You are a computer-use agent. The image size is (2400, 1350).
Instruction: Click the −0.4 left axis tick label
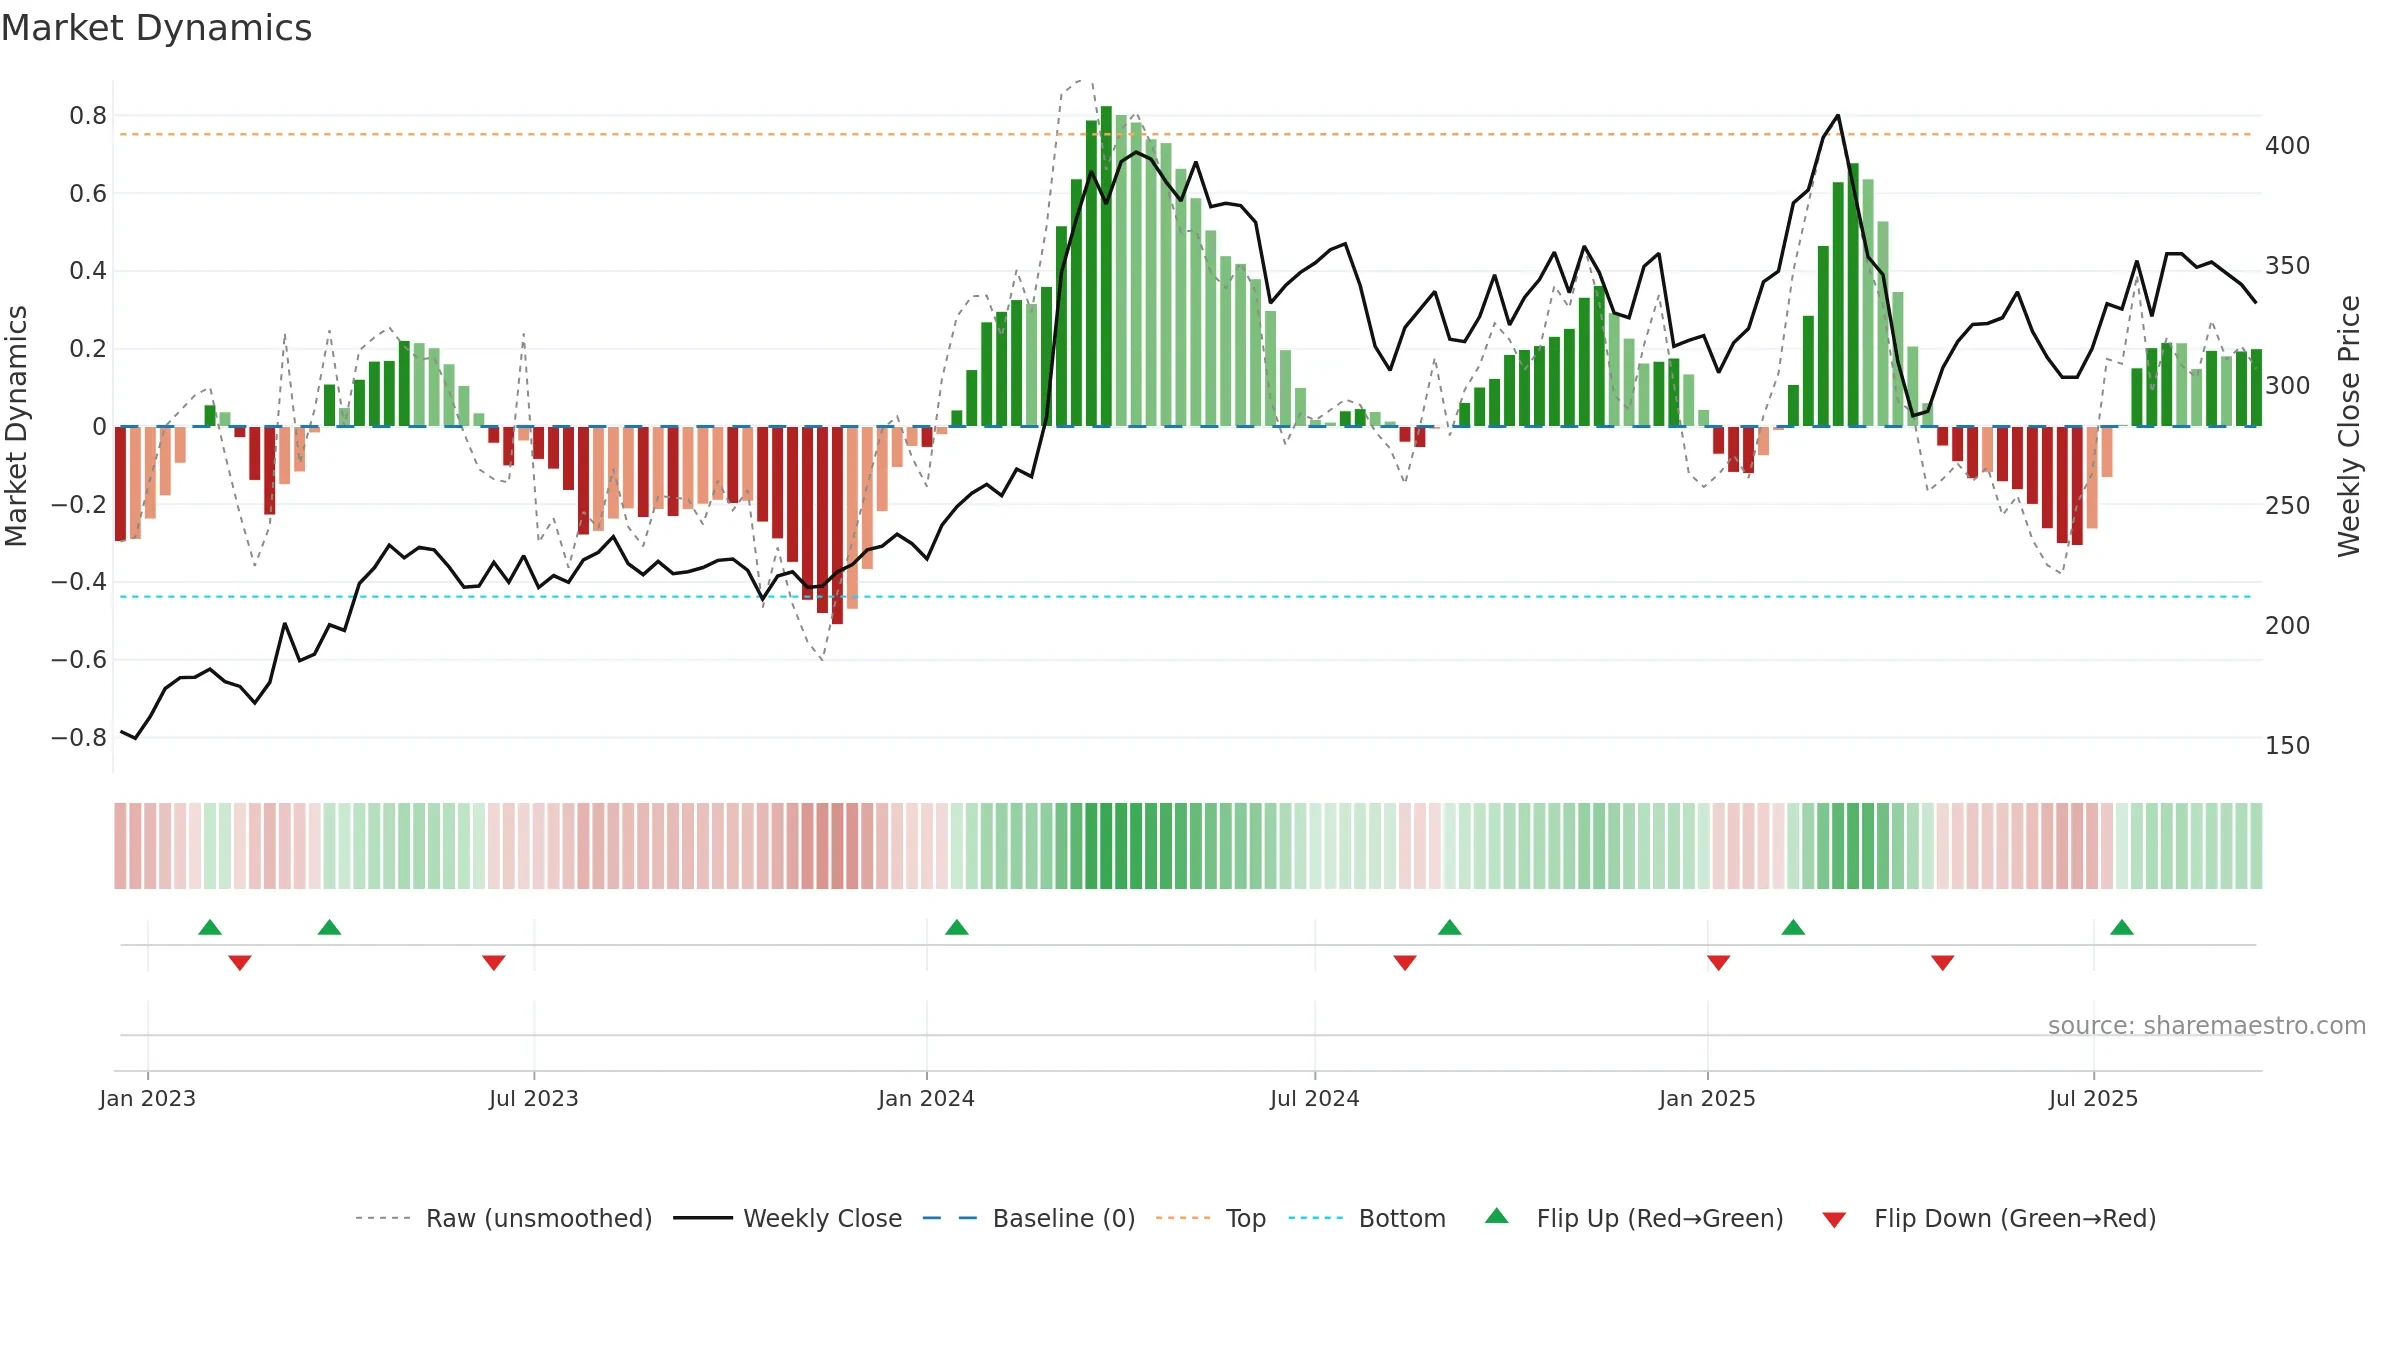(79, 582)
